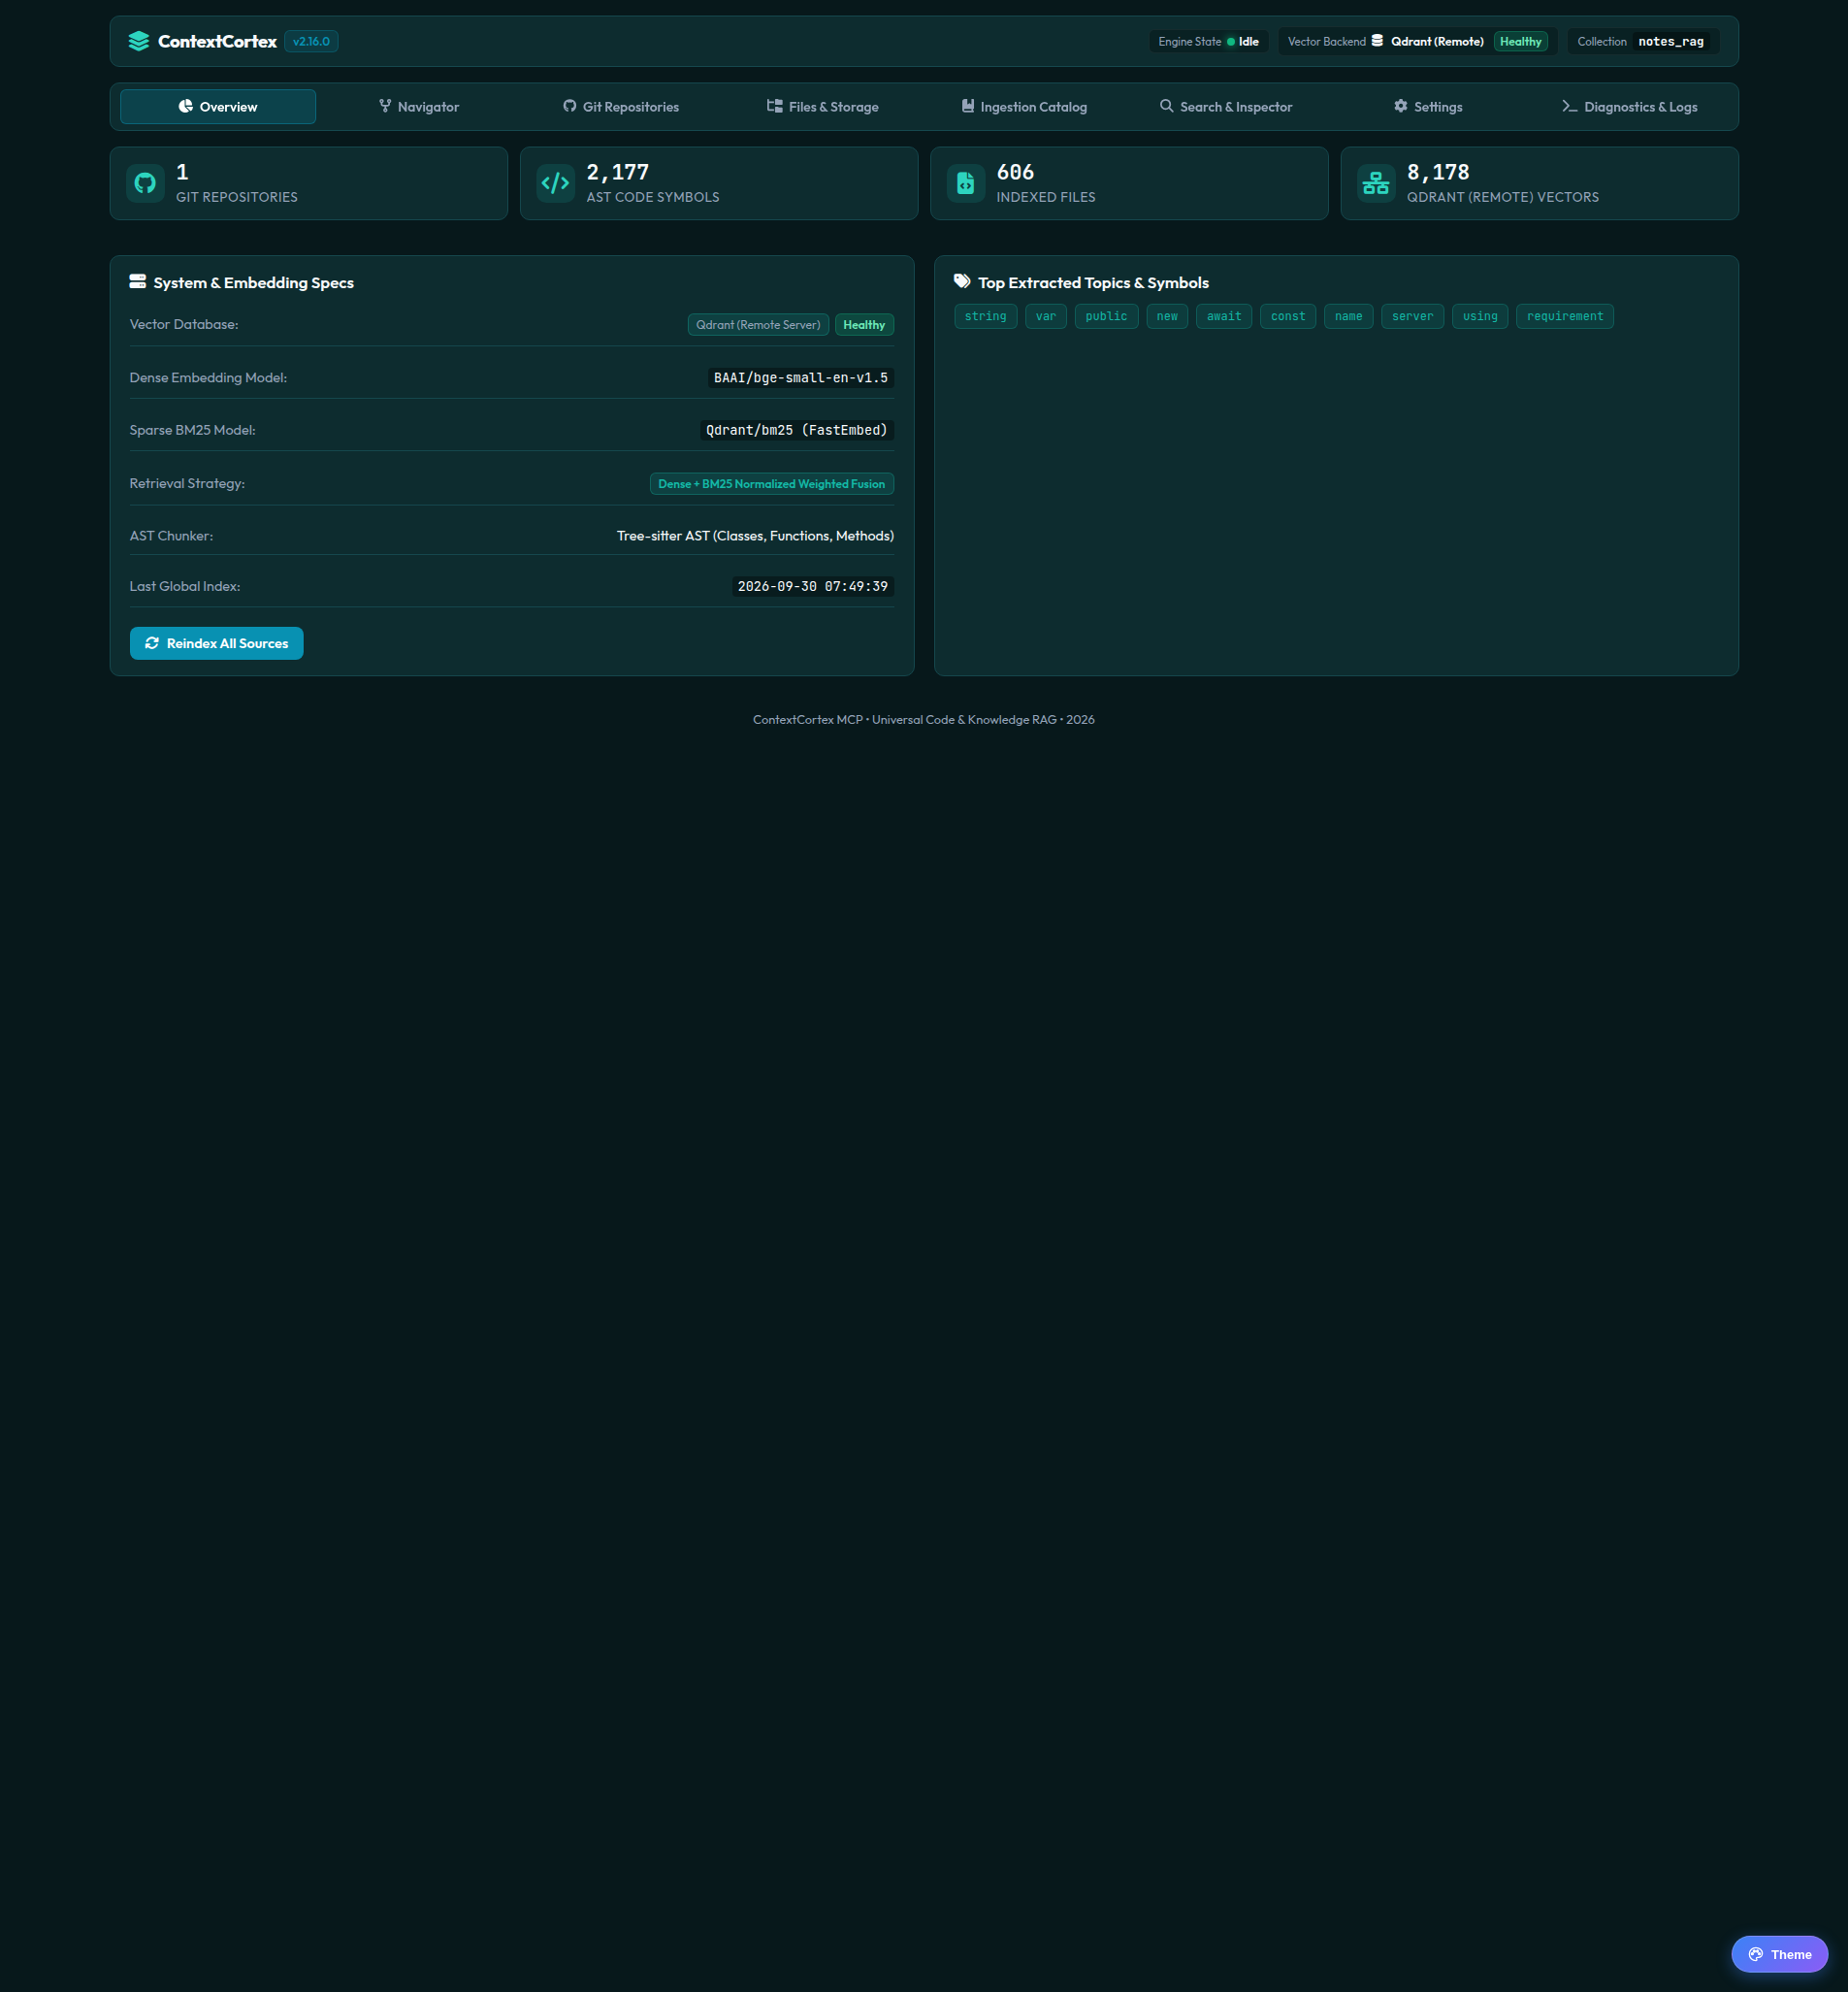Screen dimensions: 1848x1992
Task: Click the GitHub icon in the Git Repositories tab
Action: (570, 106)
